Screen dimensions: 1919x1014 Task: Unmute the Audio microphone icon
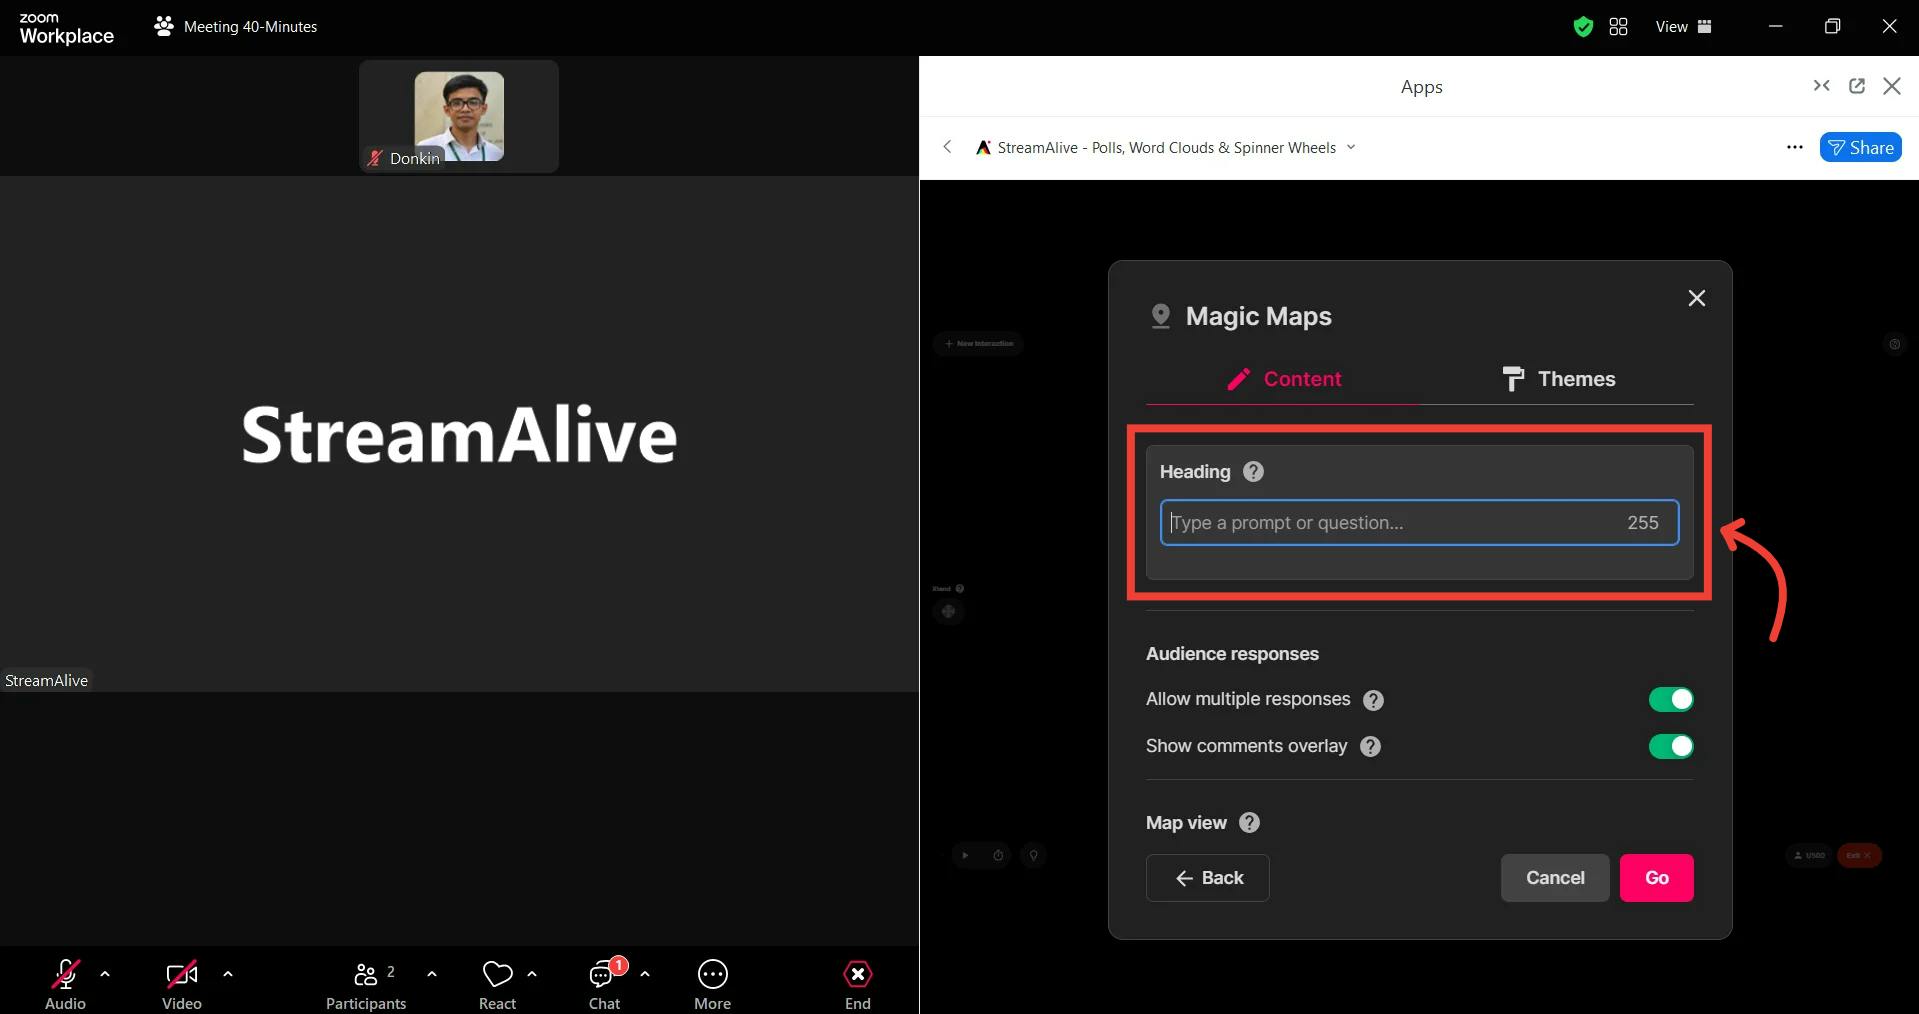tap(66, 974)
